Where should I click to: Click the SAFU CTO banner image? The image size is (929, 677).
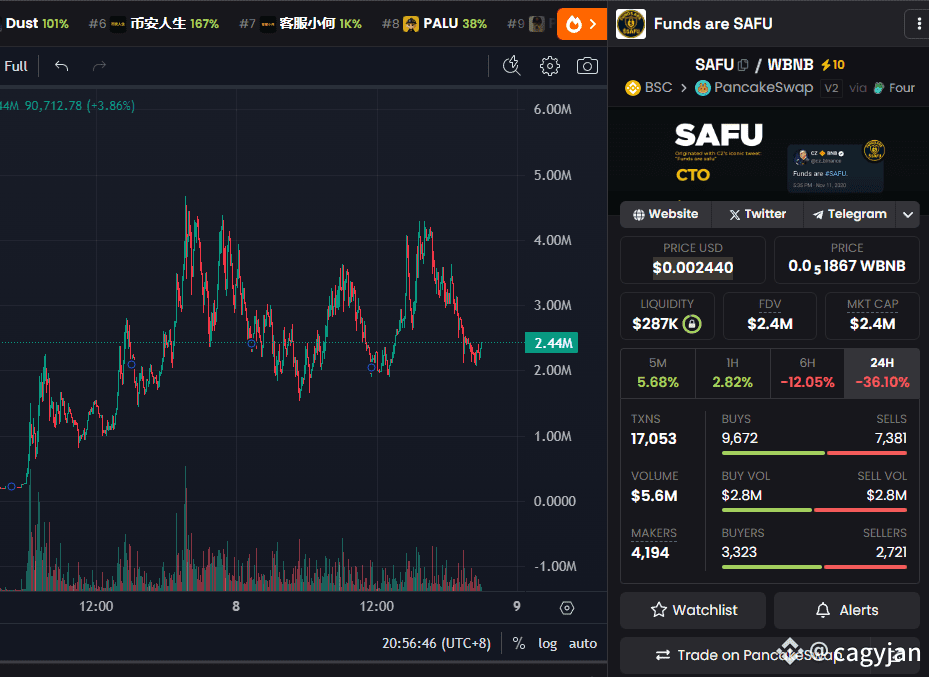(769, 155)
